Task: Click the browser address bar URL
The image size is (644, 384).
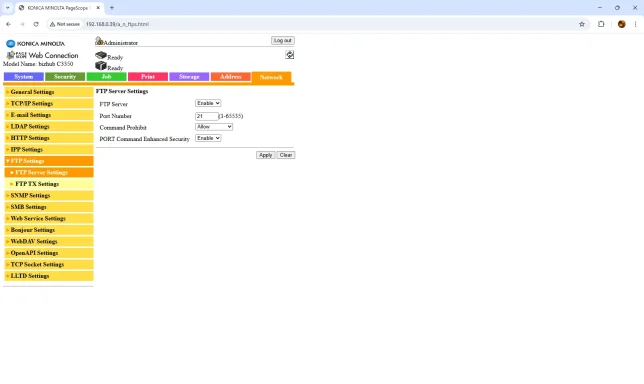Action: [x=117, y=24]
